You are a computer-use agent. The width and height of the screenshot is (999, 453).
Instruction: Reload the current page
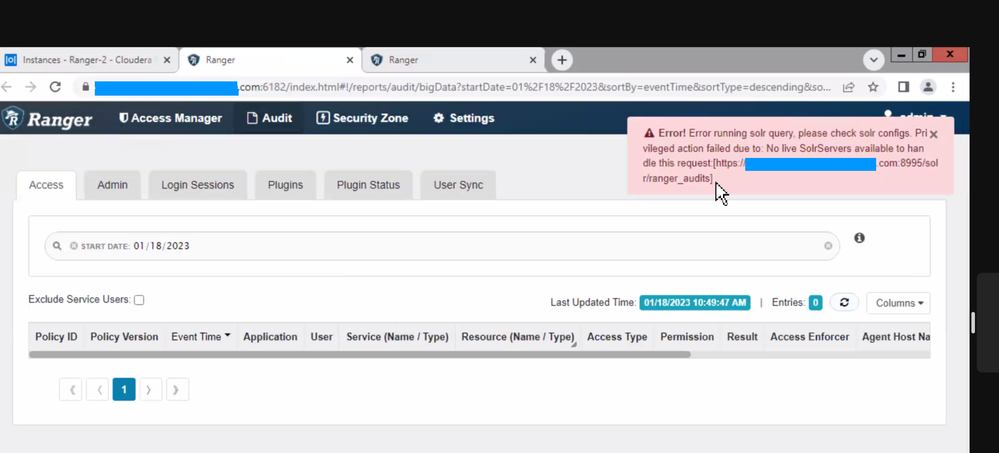[x=55, y=87]
